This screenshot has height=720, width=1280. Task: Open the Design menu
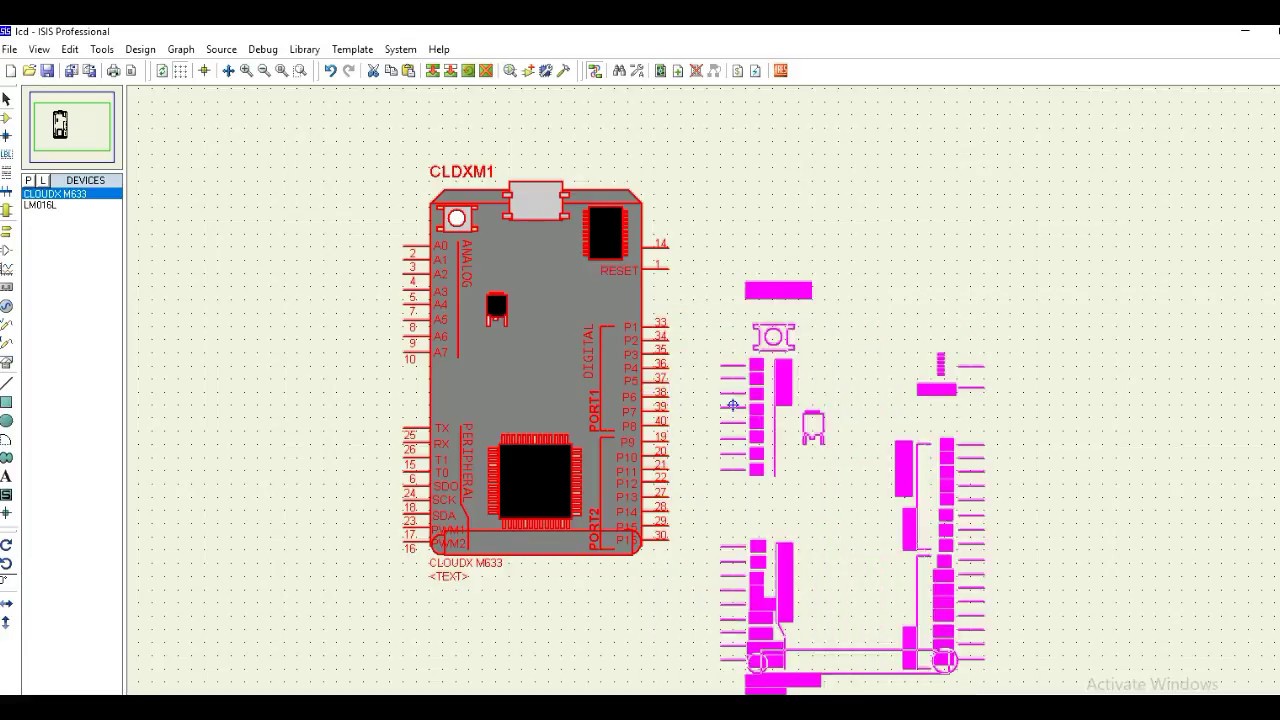click(x=140, y=49)
